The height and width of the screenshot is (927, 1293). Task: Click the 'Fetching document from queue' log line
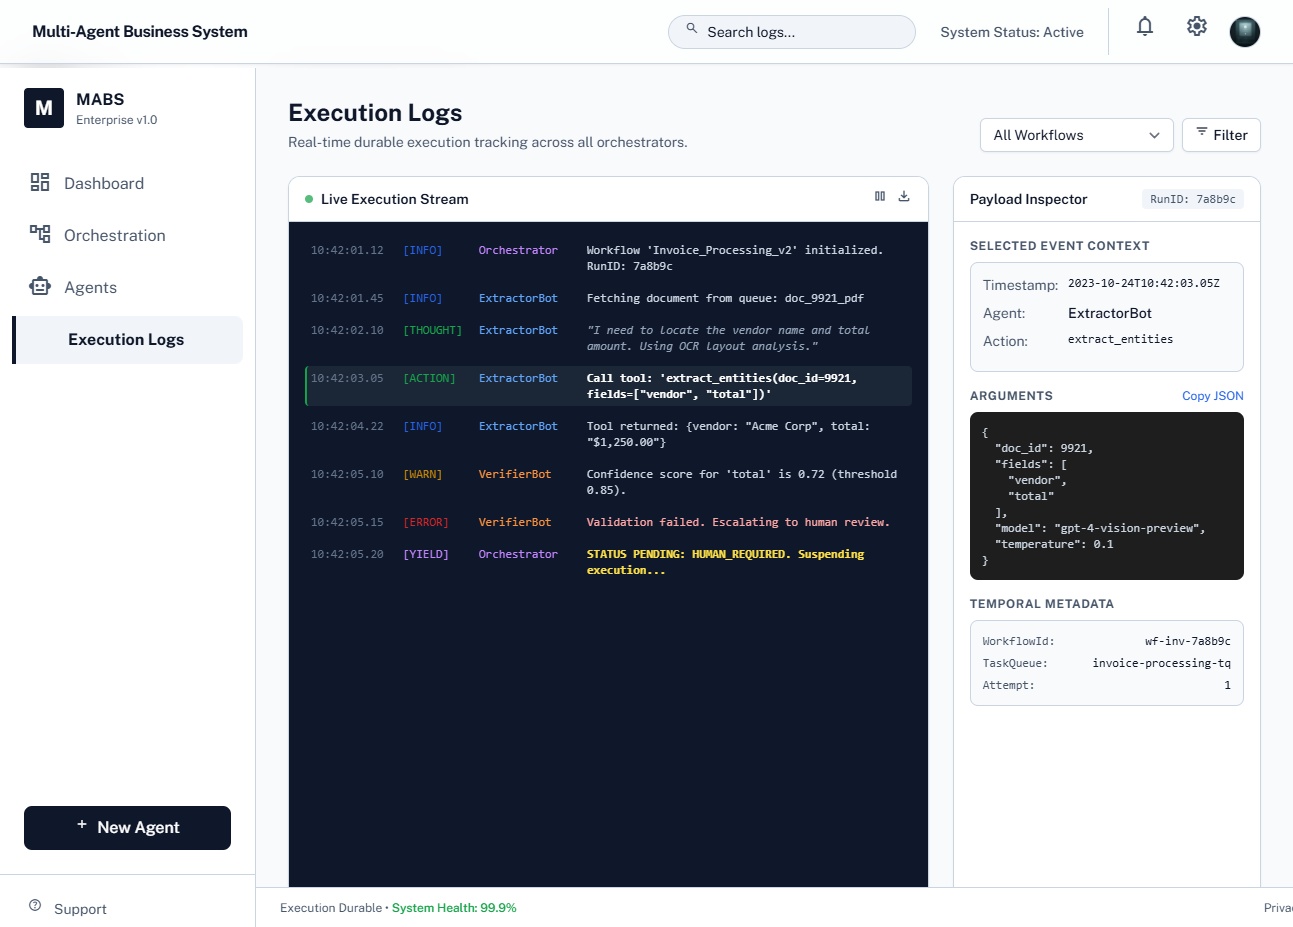click(x=608, y=298)
